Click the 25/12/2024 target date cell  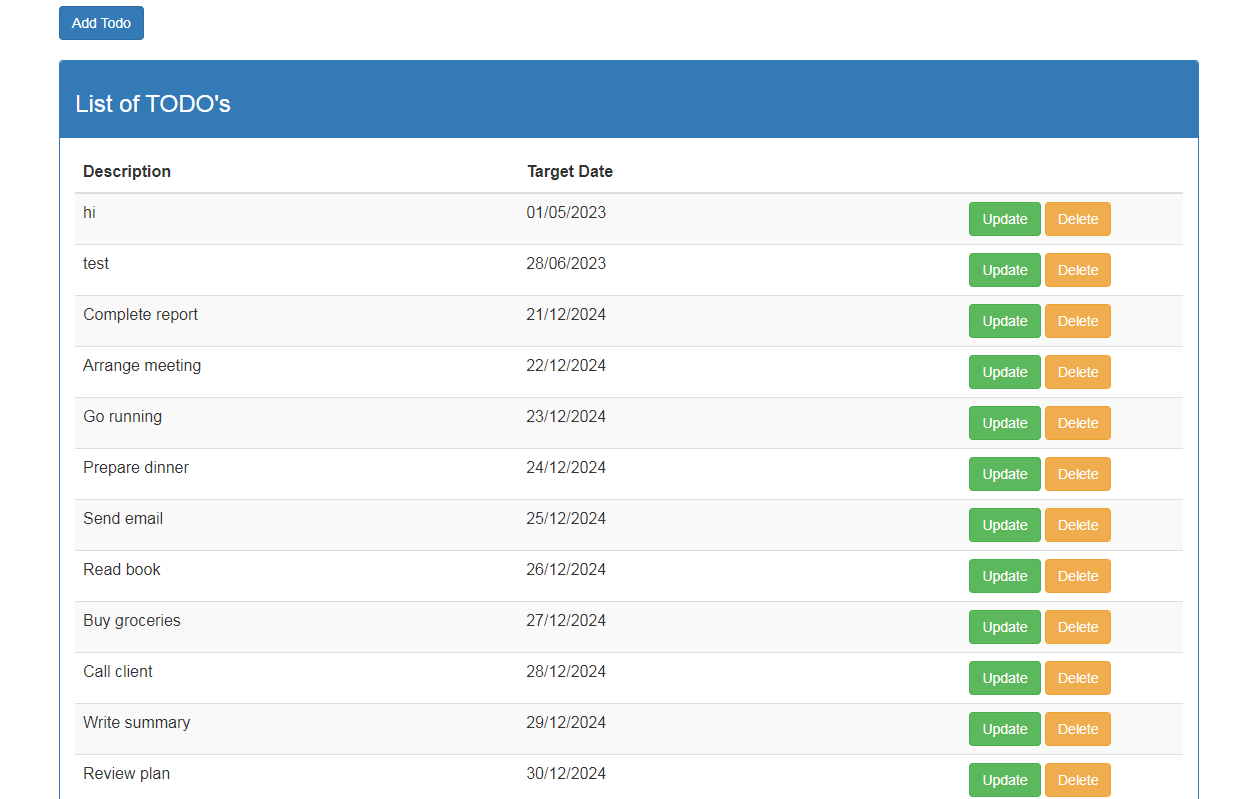coord(566,518)
